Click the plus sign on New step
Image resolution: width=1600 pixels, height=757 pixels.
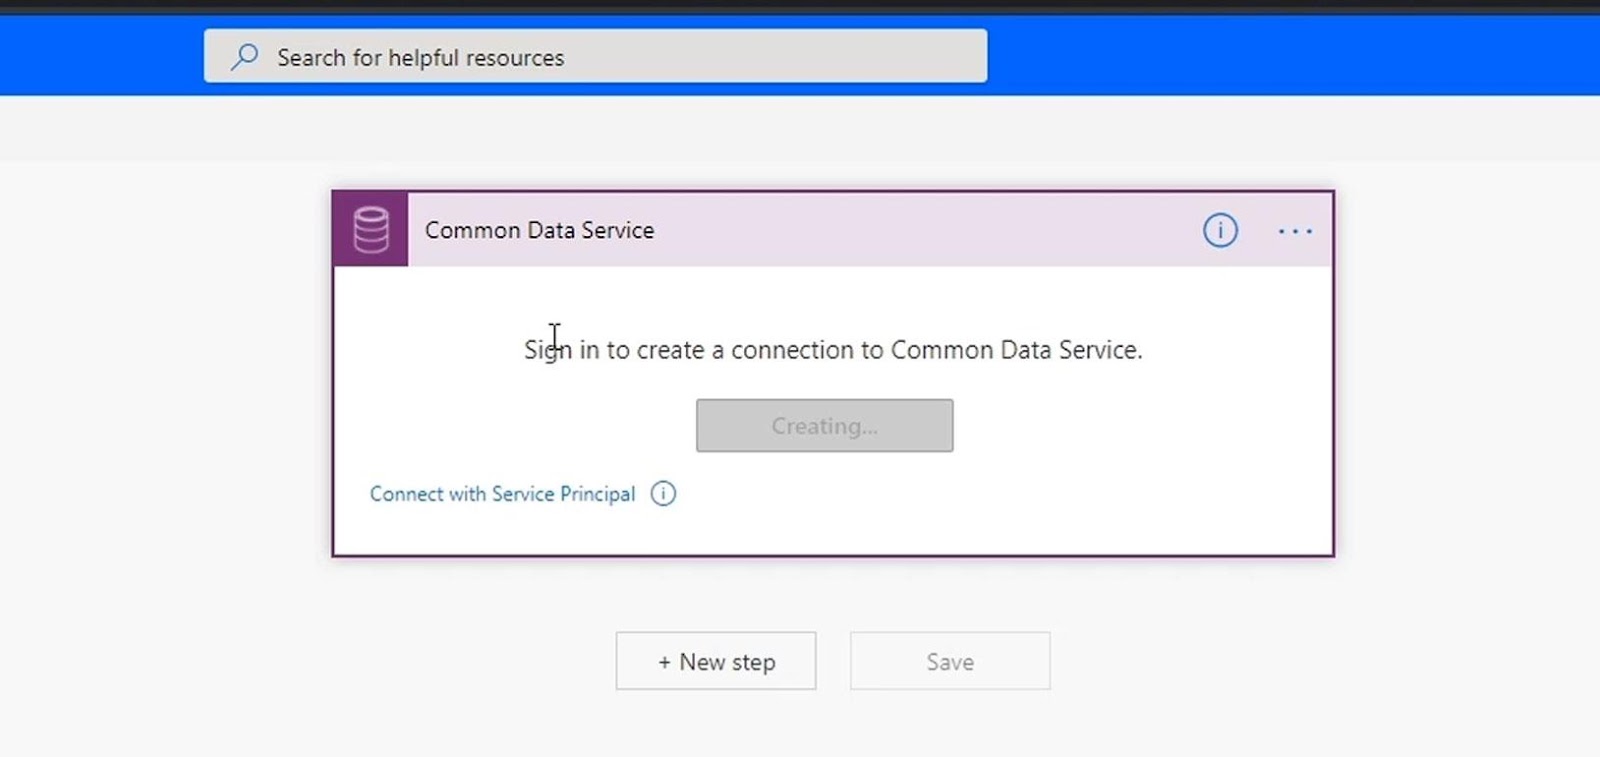pos(664,662)
